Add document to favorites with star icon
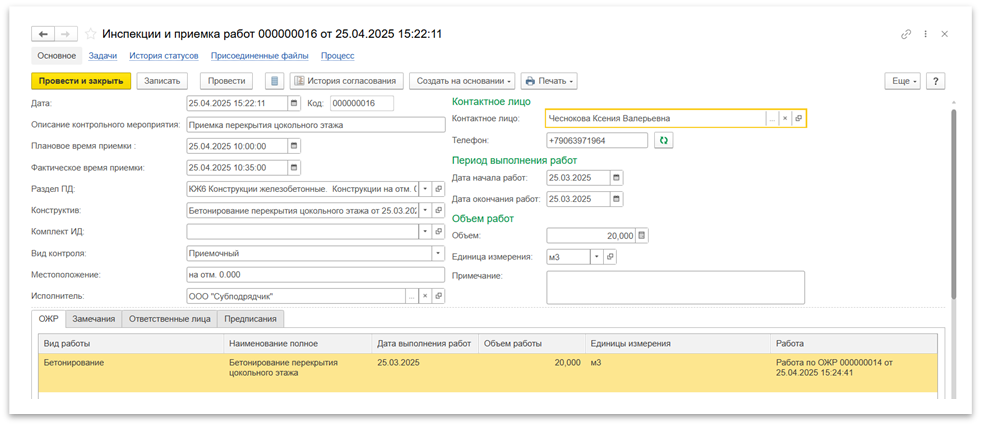The width and height of the screenshot is (981, 426). [x=91, y=34]
